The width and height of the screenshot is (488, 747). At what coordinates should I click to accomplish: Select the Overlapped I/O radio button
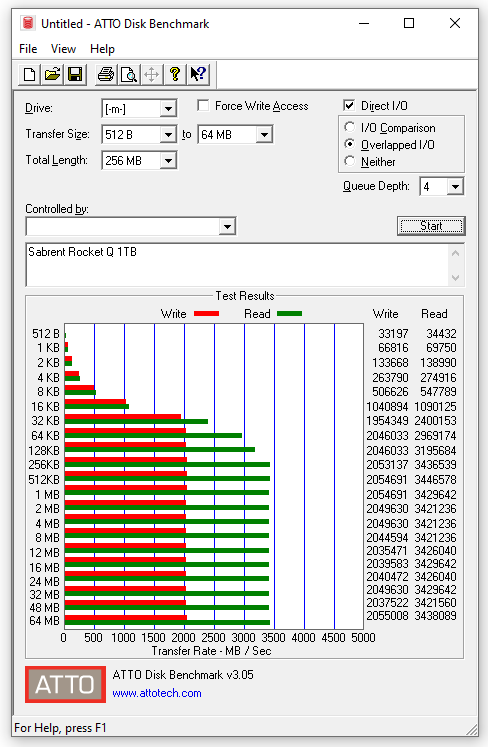[x=349, y=144]
